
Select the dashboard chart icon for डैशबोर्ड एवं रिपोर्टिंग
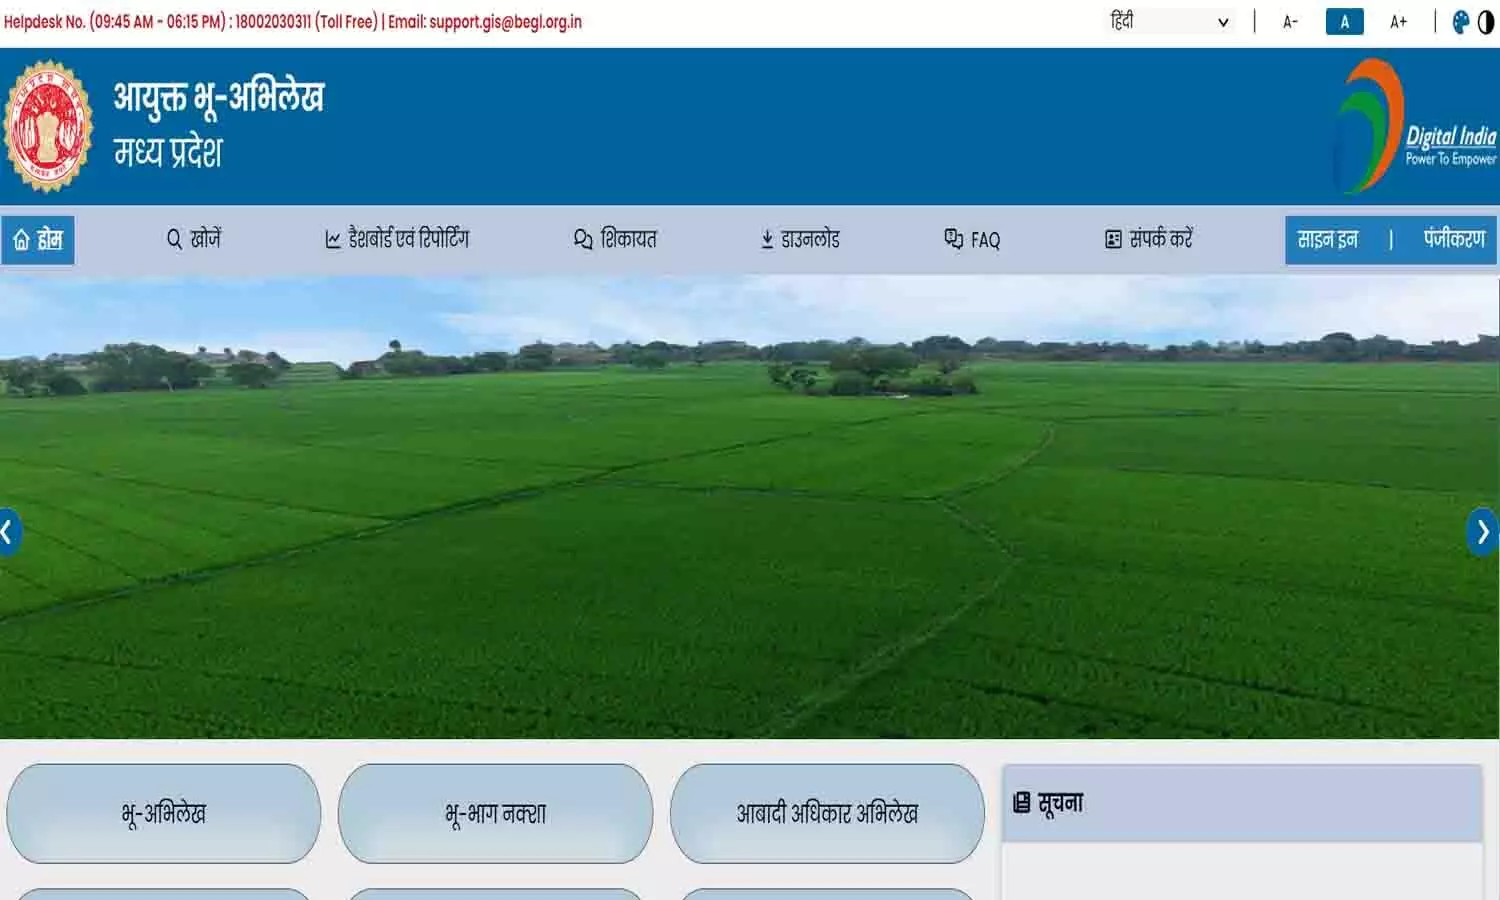[331, 238]
